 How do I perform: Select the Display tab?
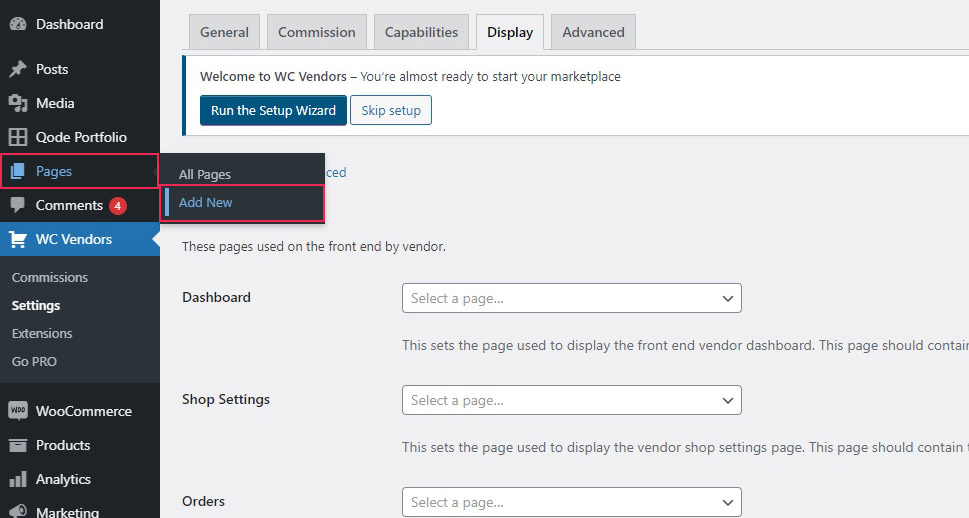click(x=510, y=32)
